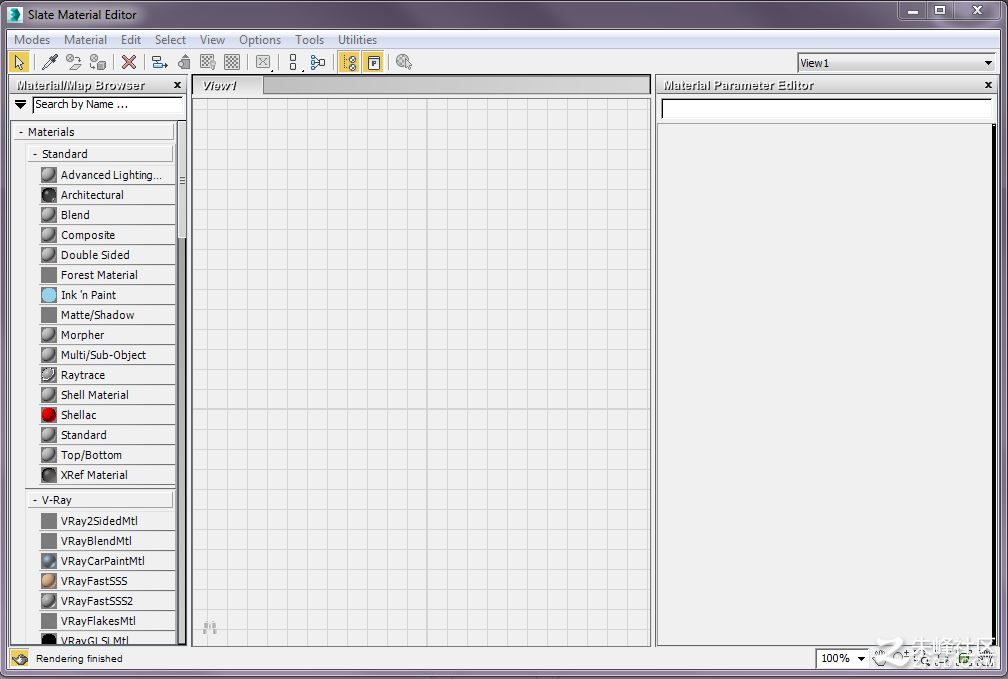Click the teapot render status icon
Image resolution: width=1008 pixels, height=679 pixels.
(20, 658)
